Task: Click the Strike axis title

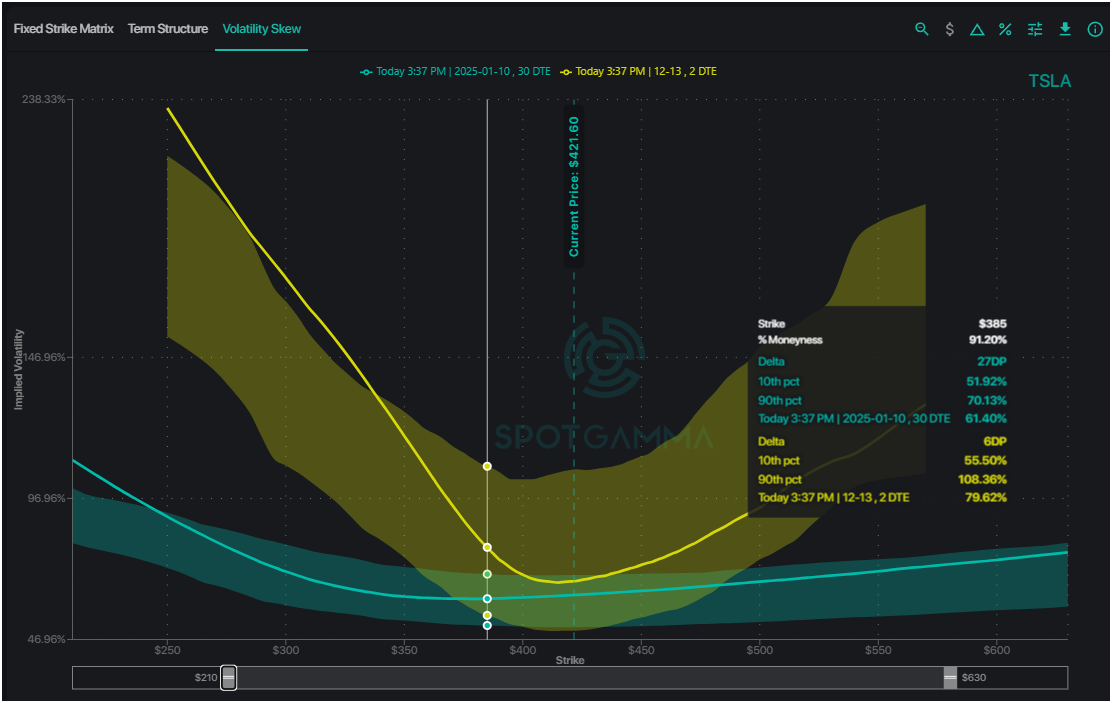Action: (570, 660)
